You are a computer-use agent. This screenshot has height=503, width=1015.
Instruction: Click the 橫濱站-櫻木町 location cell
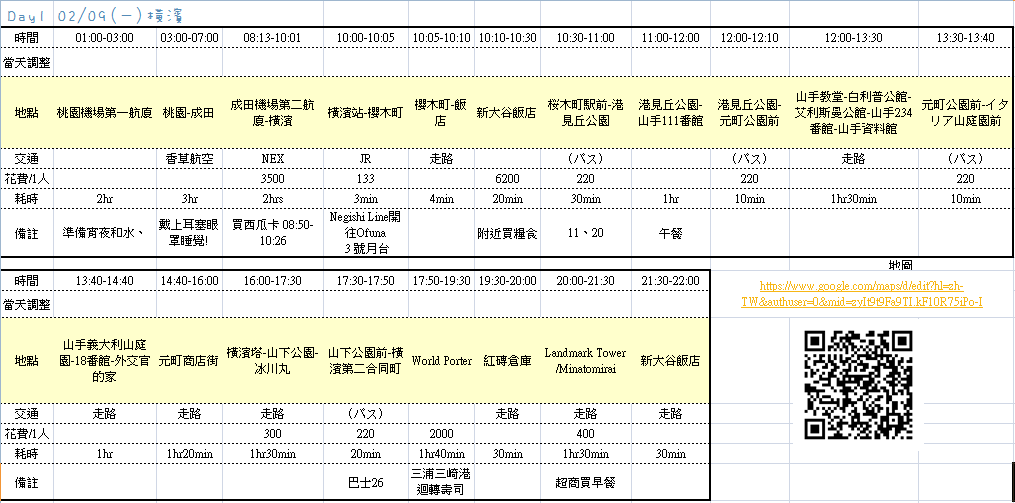[365, 113]
